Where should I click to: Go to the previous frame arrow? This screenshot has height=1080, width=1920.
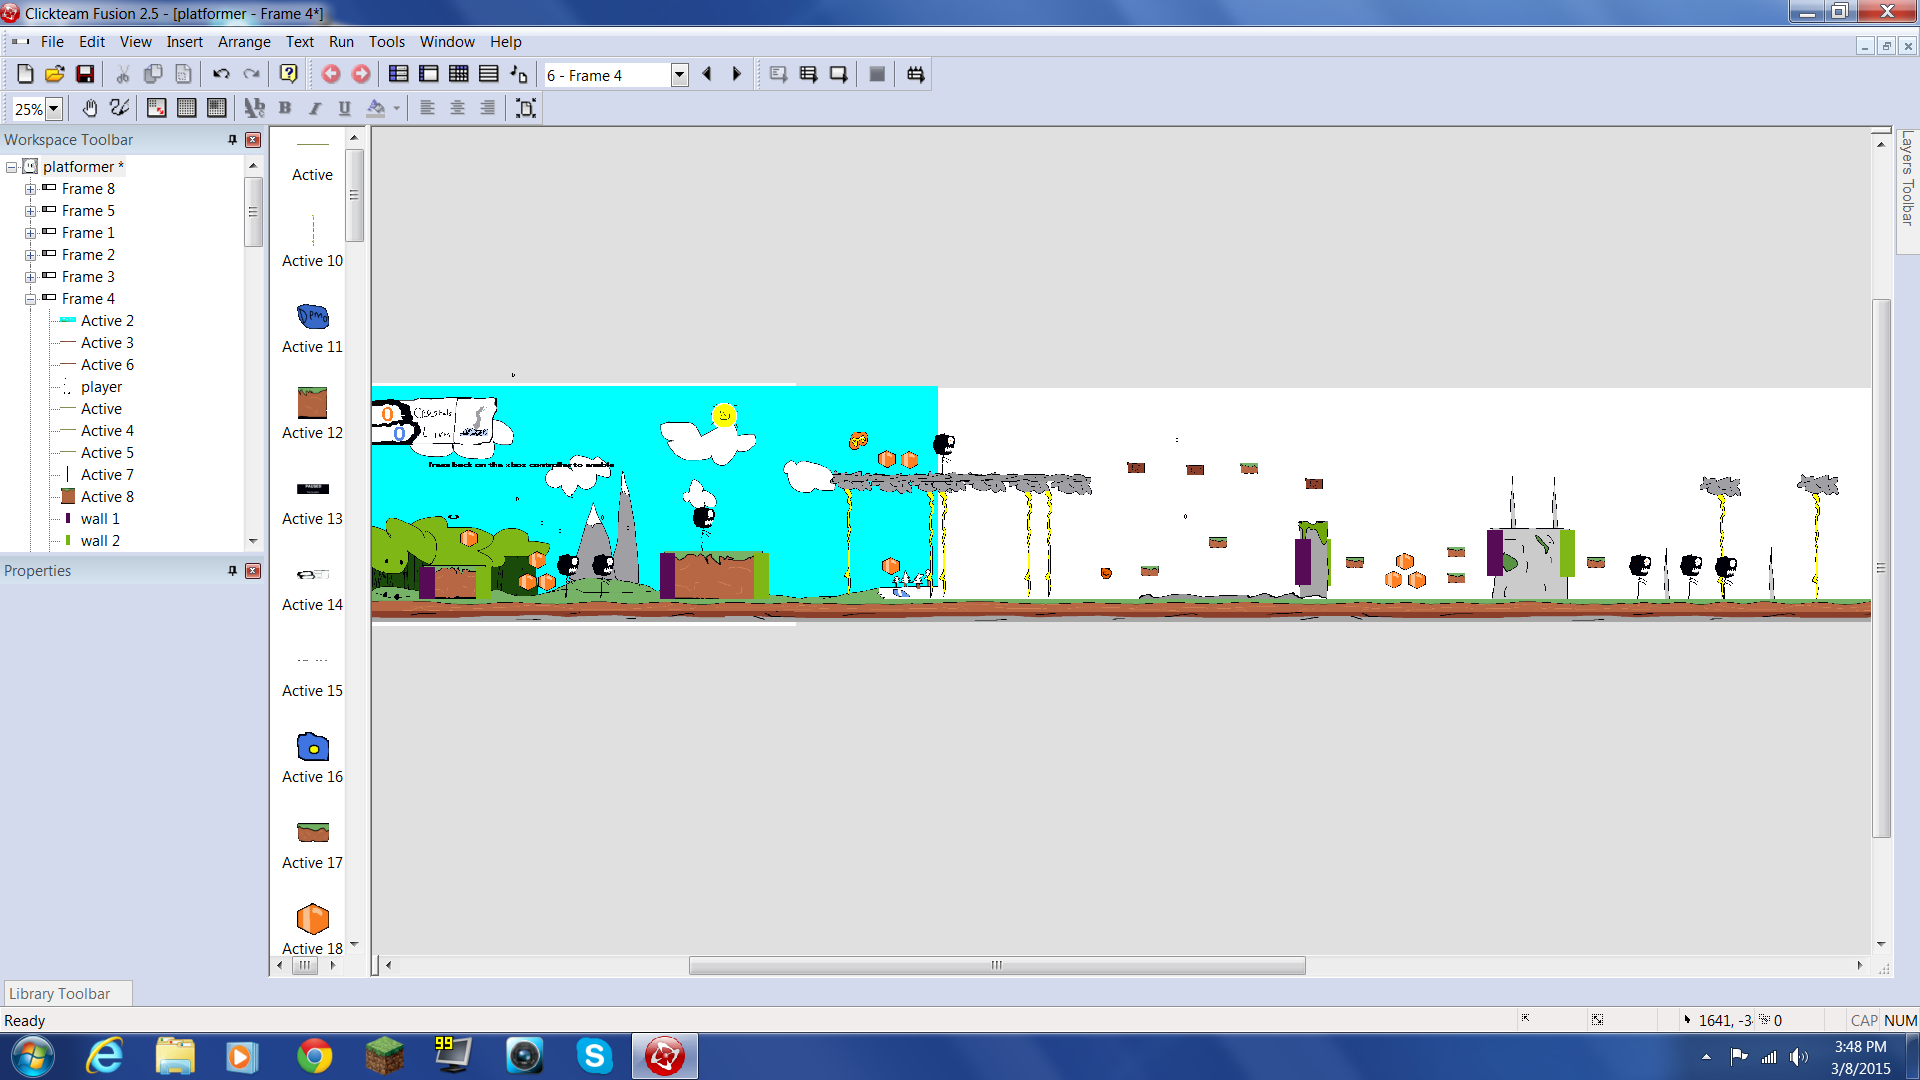[x=707, y=74]
